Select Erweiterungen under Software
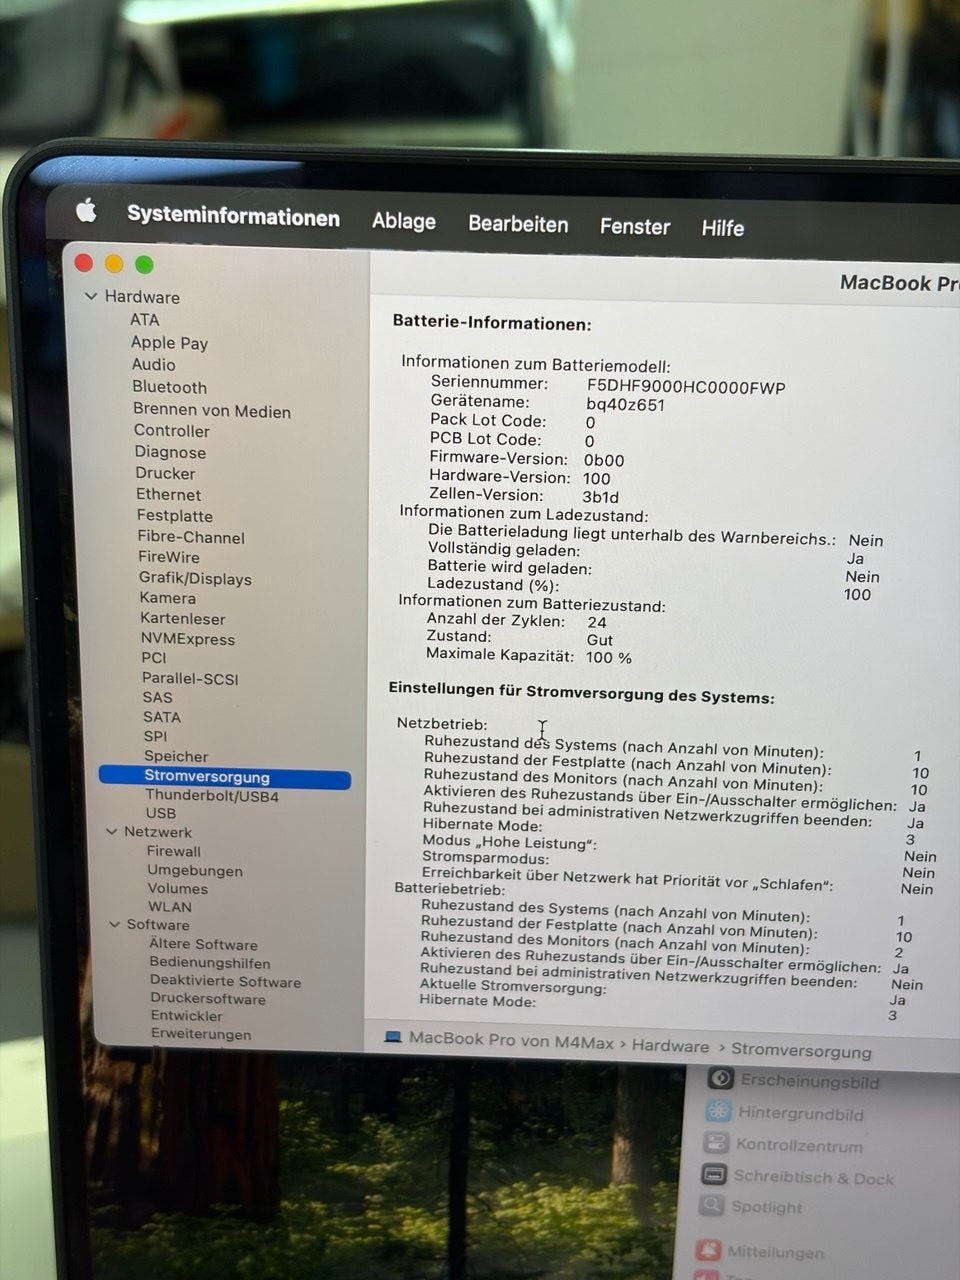 (200, 1034)
